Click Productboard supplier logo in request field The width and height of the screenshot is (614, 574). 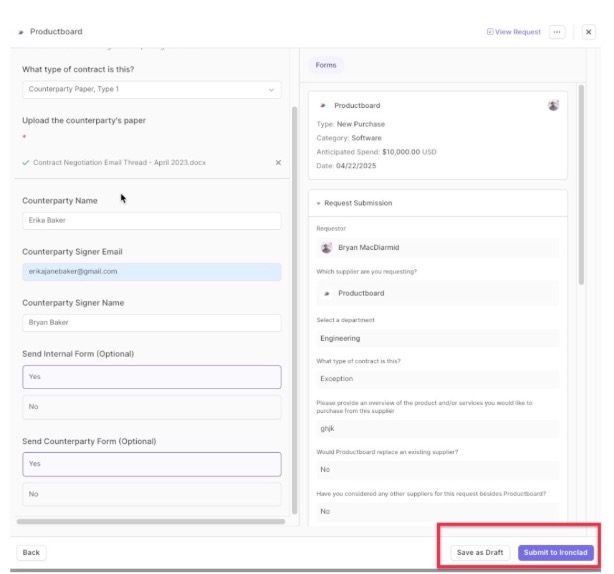click(327, 293)
